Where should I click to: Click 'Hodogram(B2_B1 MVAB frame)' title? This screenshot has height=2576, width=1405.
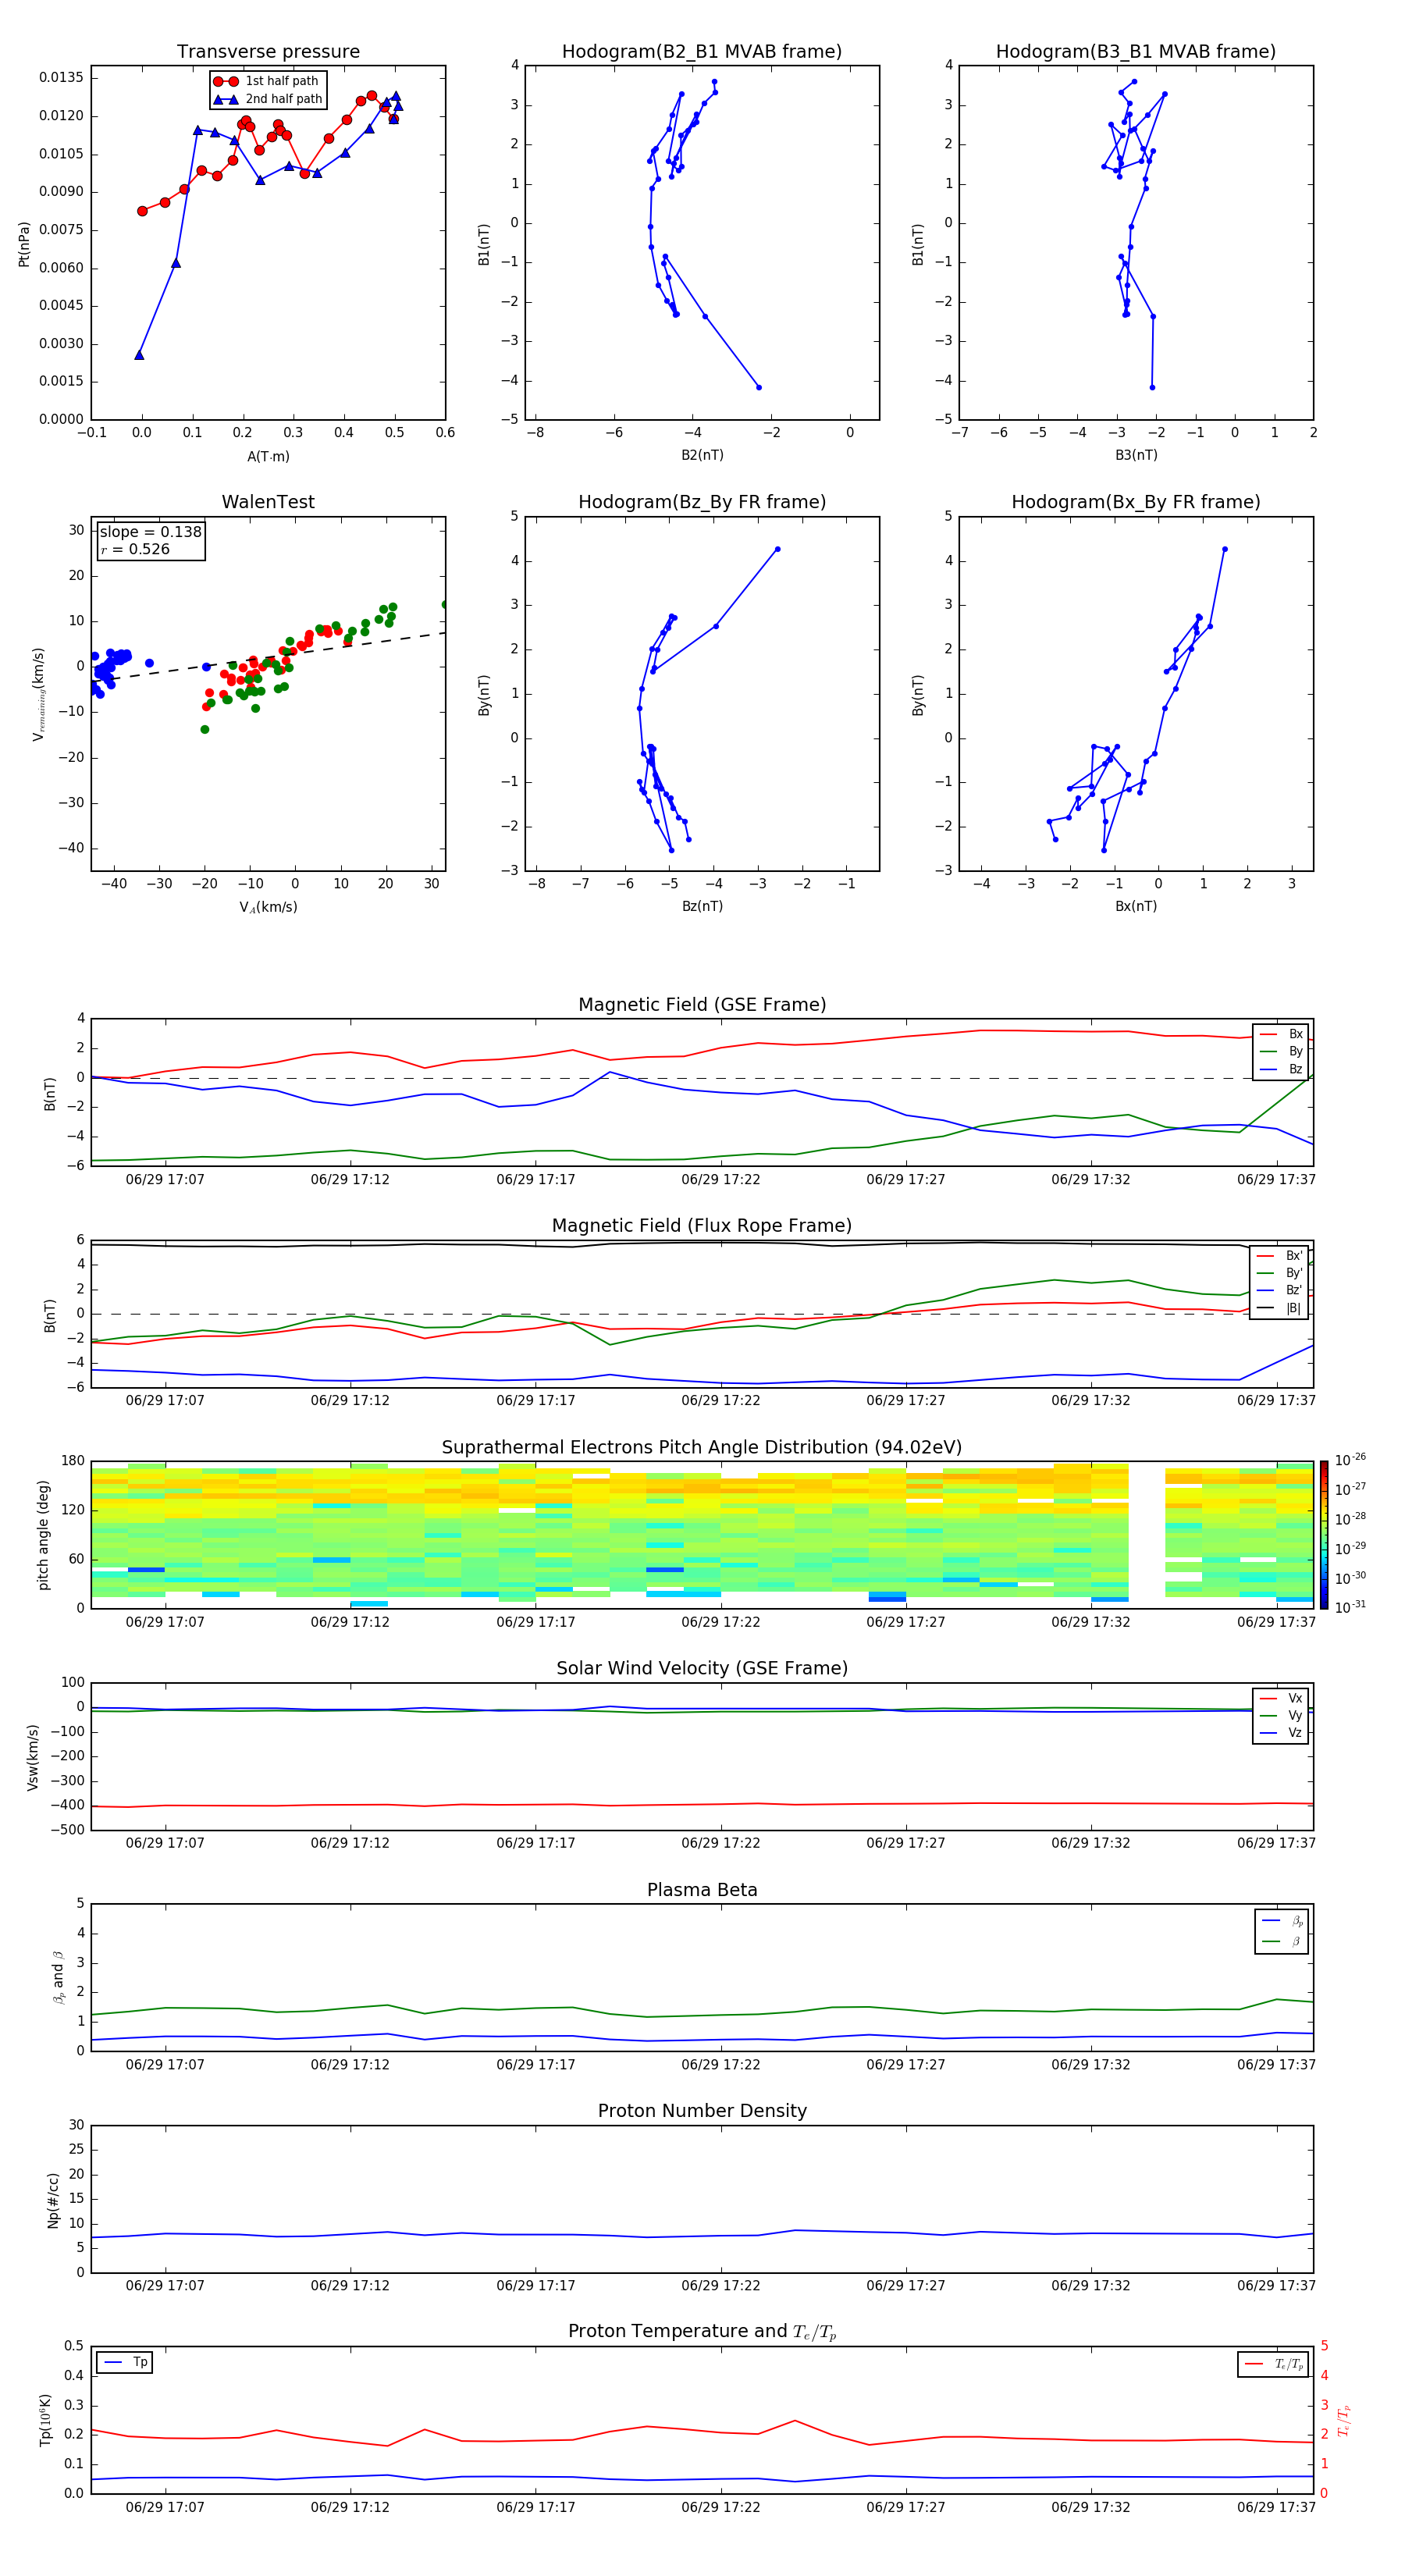pos(702,52)
